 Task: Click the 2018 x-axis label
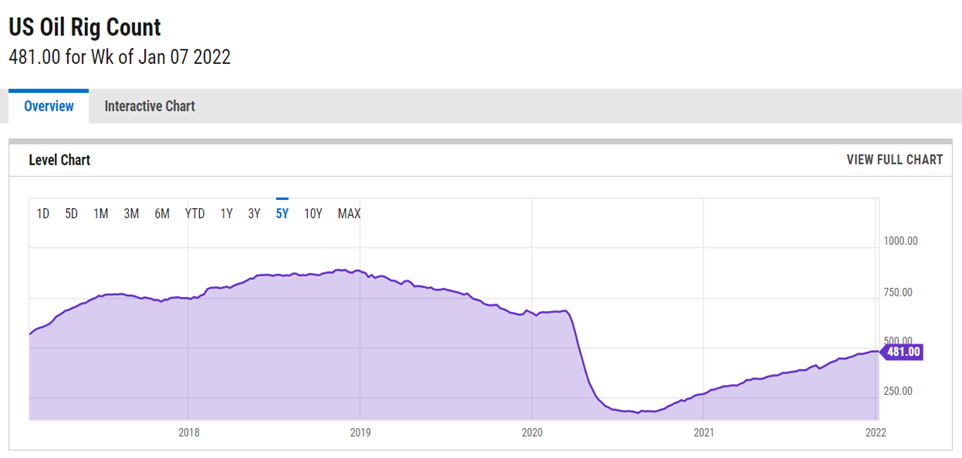pyautogui.click(x=189, y=433)
